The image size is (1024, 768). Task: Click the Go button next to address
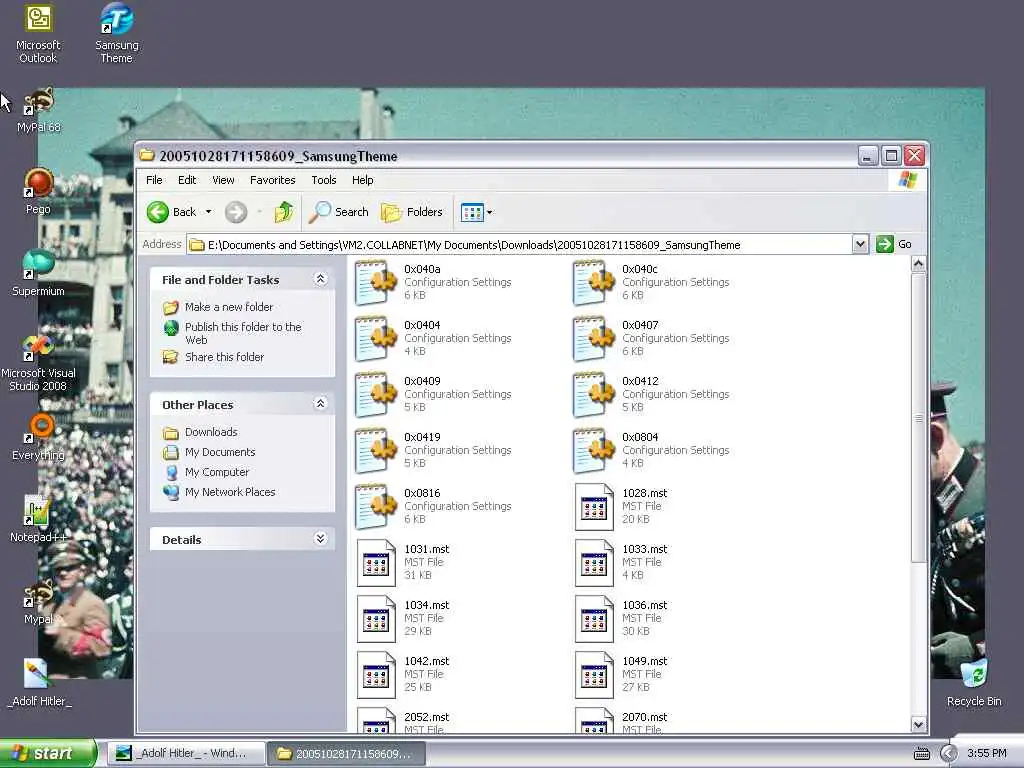click(x=894, y=244)
